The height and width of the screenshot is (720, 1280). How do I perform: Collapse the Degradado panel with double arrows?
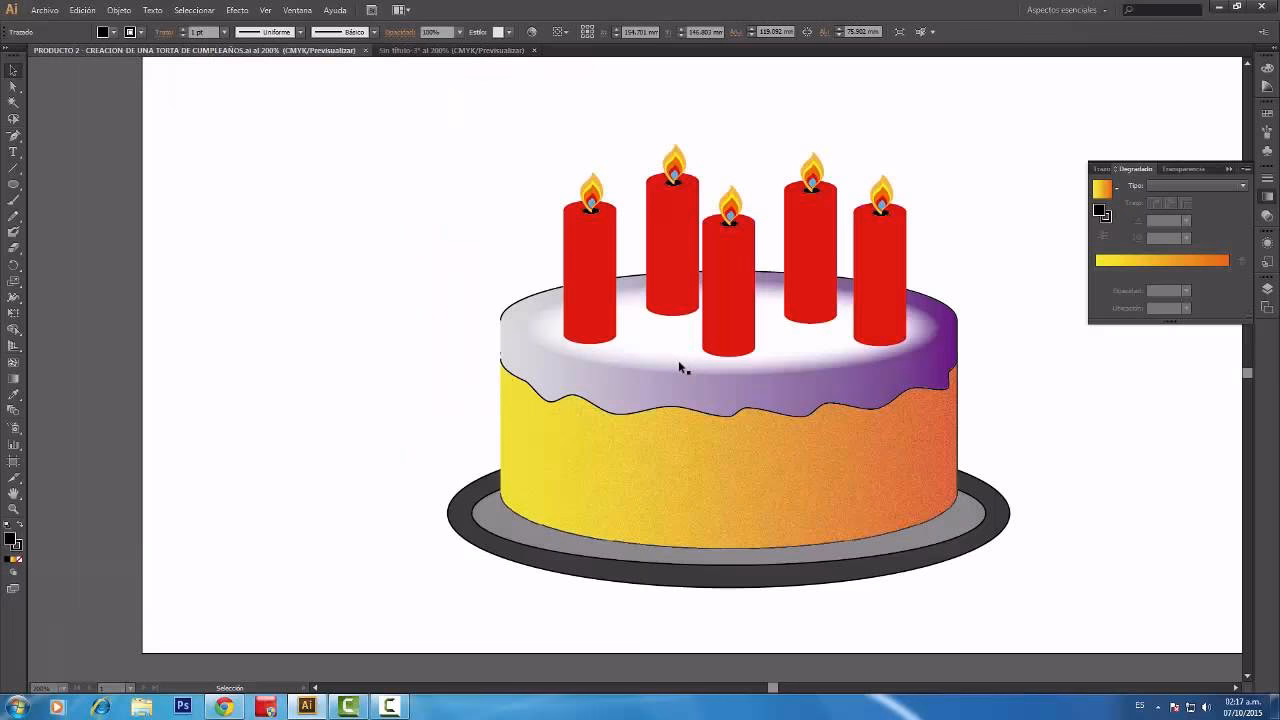click(x=1229, y=169)
